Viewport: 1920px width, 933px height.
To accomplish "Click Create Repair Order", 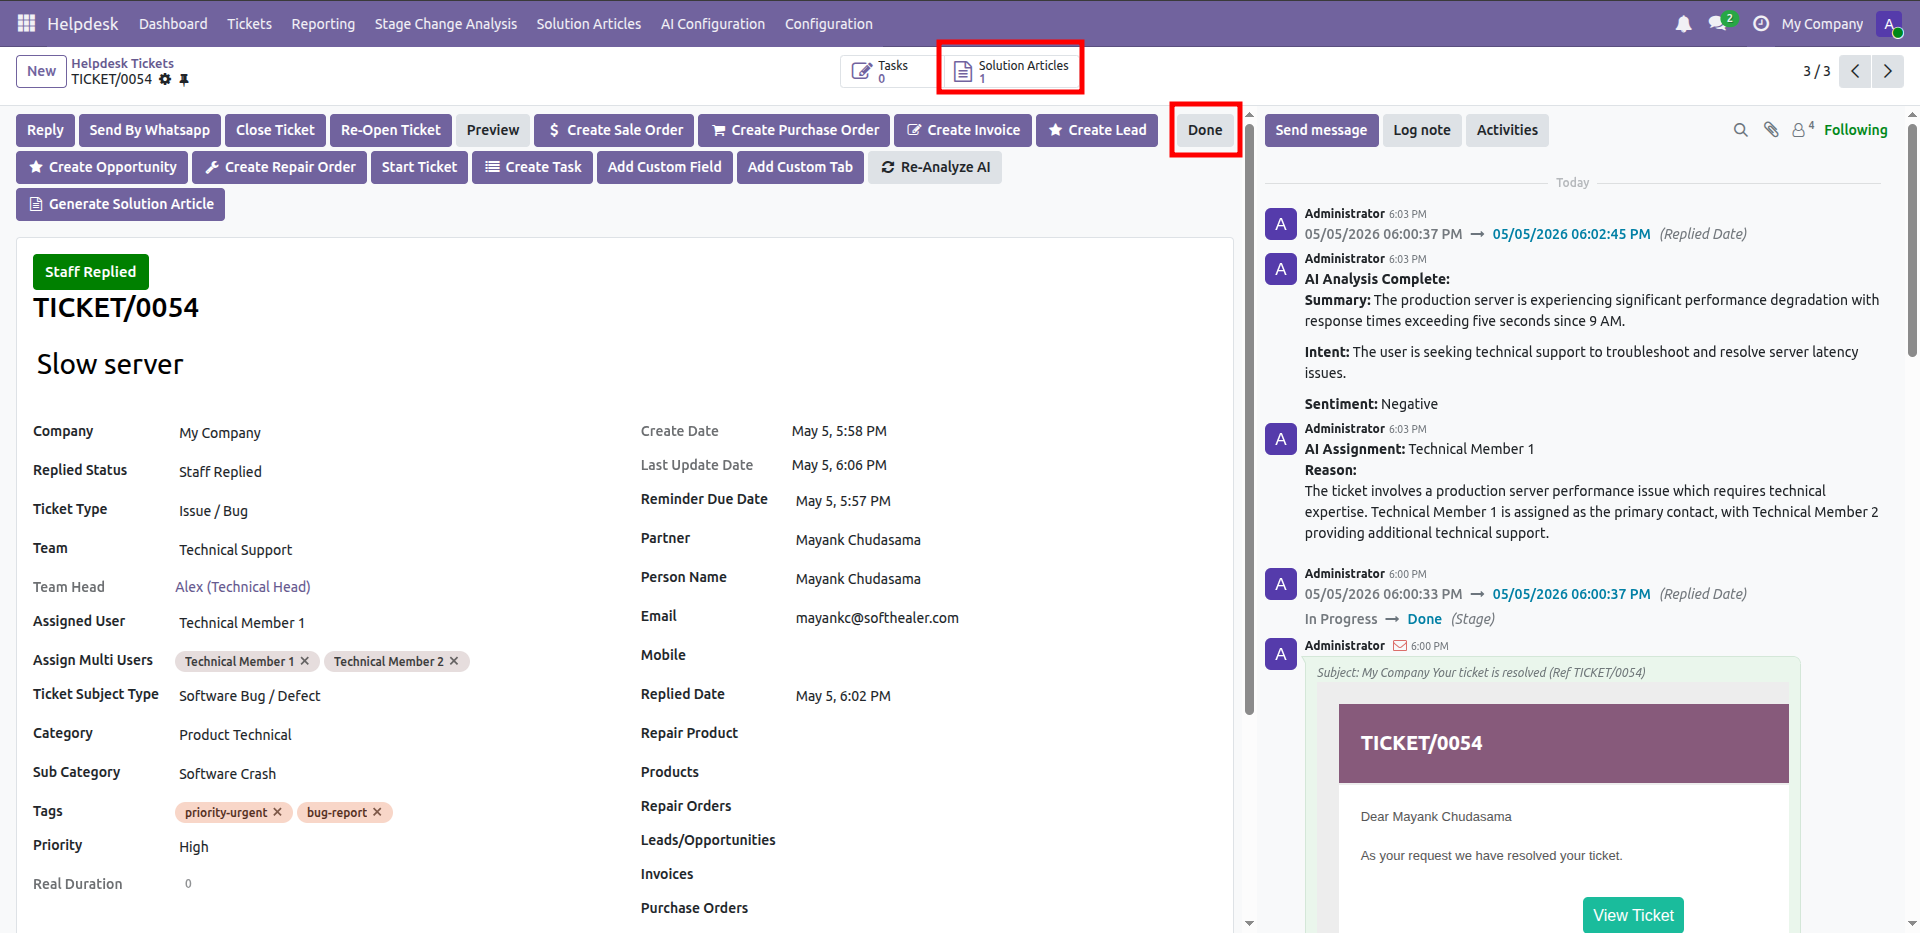I will pos(279,167).
